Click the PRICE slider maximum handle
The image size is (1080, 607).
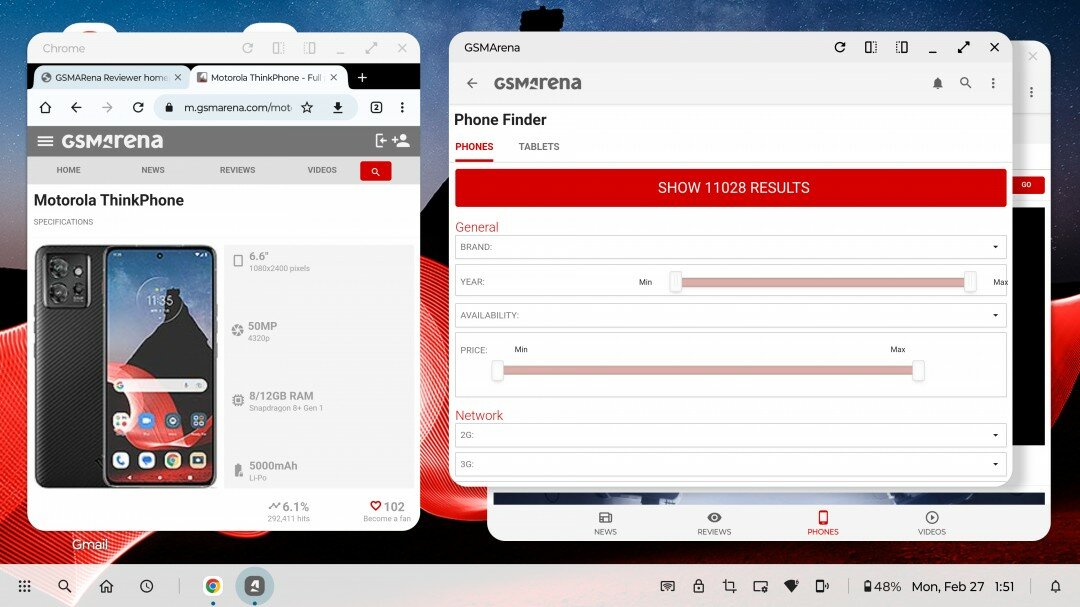[918, 371]
